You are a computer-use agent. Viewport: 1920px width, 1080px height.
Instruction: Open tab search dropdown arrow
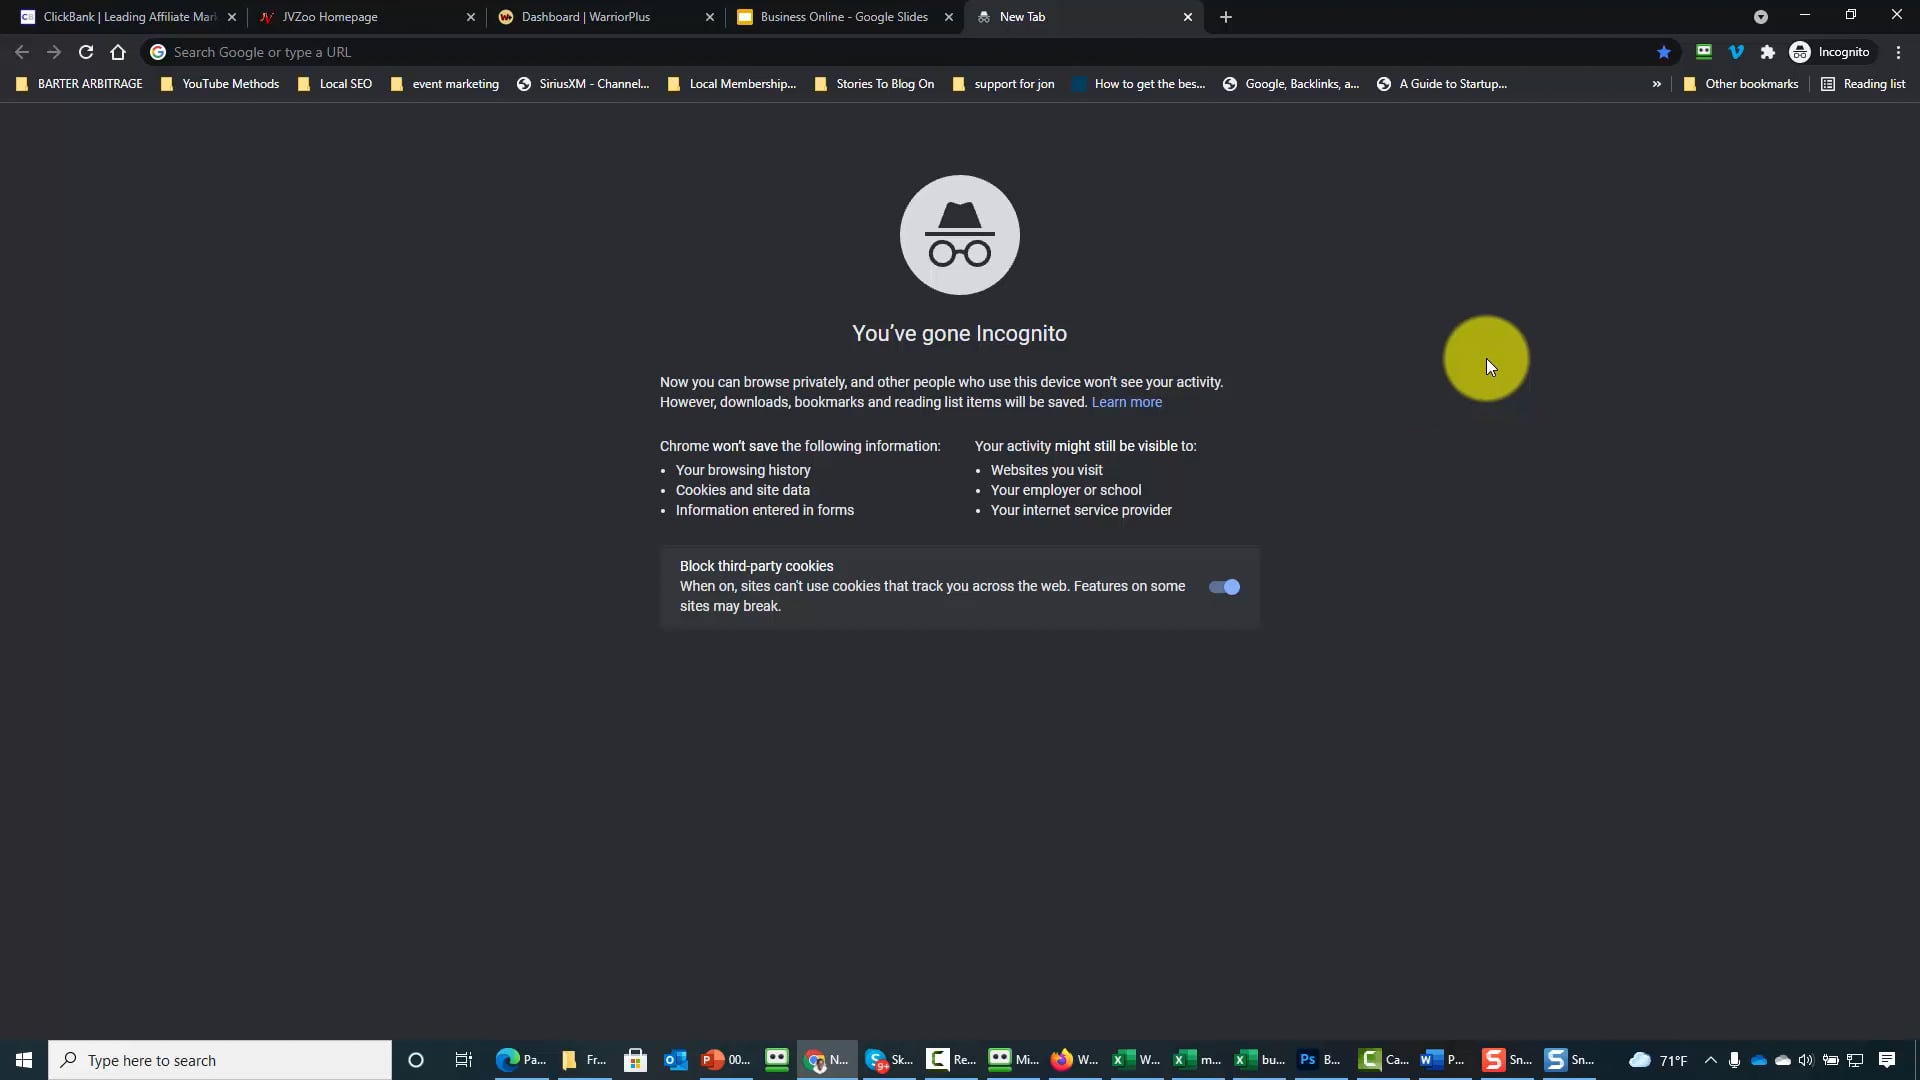(1761, 17)
